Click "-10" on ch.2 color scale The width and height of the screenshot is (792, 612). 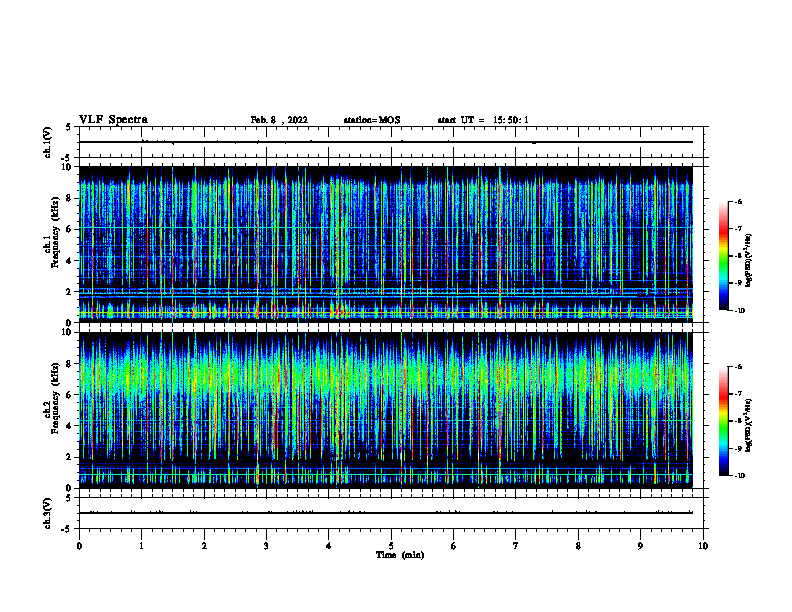click(x=740, y=476)
